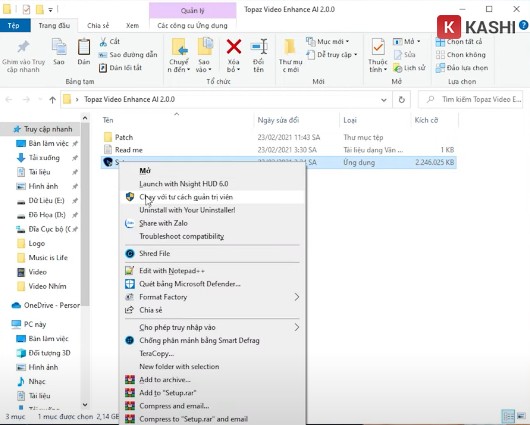The height and width of the screenshot is (425, 530).
Task: Open the Dễ truy cập dropdown
Action: pyautogui.click(x=331, y=55)
